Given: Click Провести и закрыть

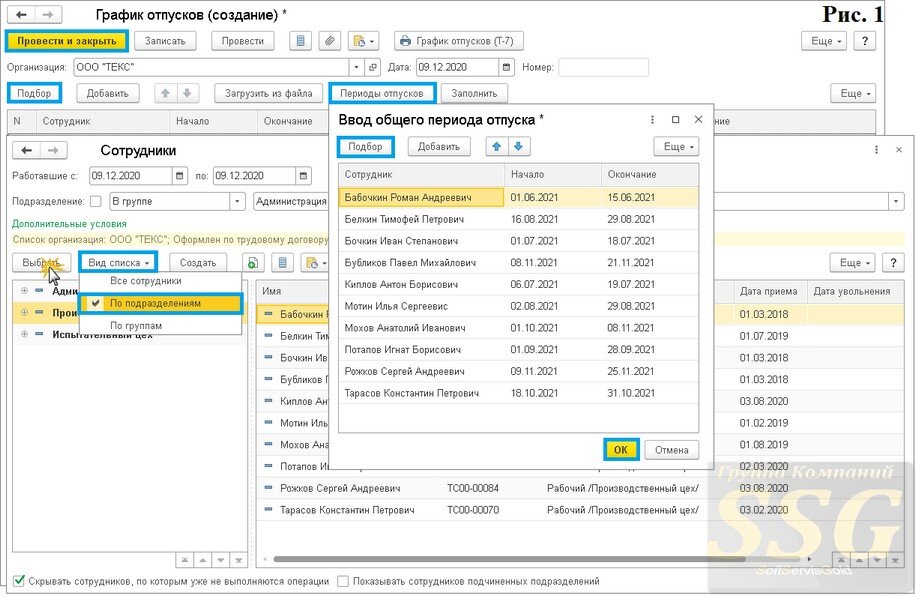Looking at the screenshot, I should [67, 41].
